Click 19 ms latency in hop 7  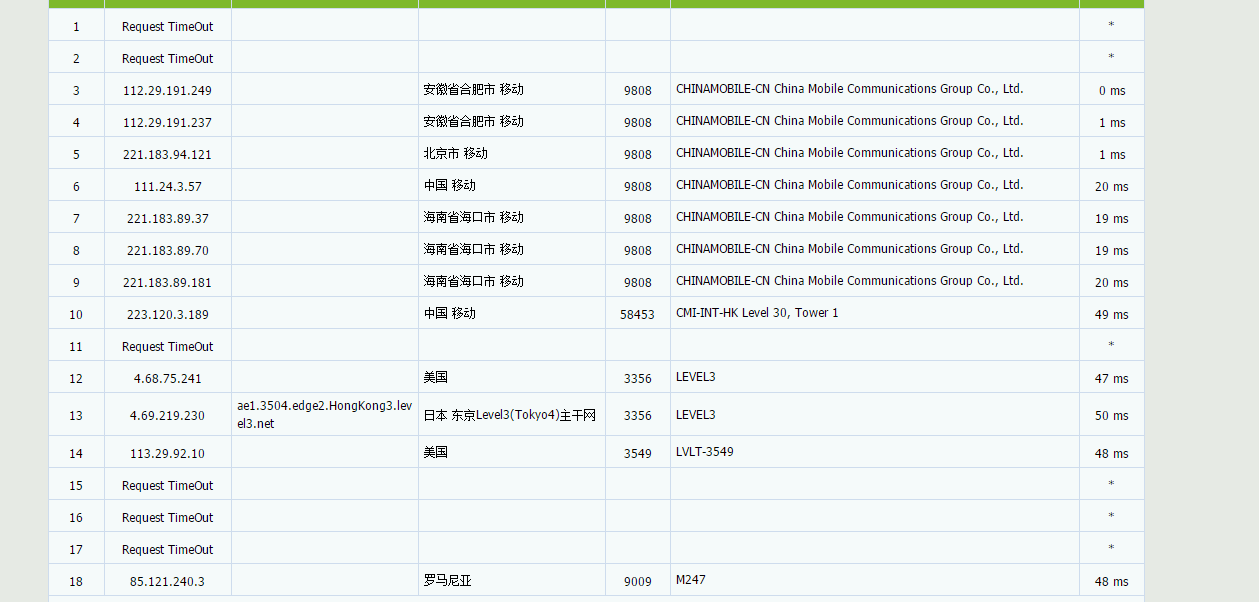click(x=1111, y=218)
